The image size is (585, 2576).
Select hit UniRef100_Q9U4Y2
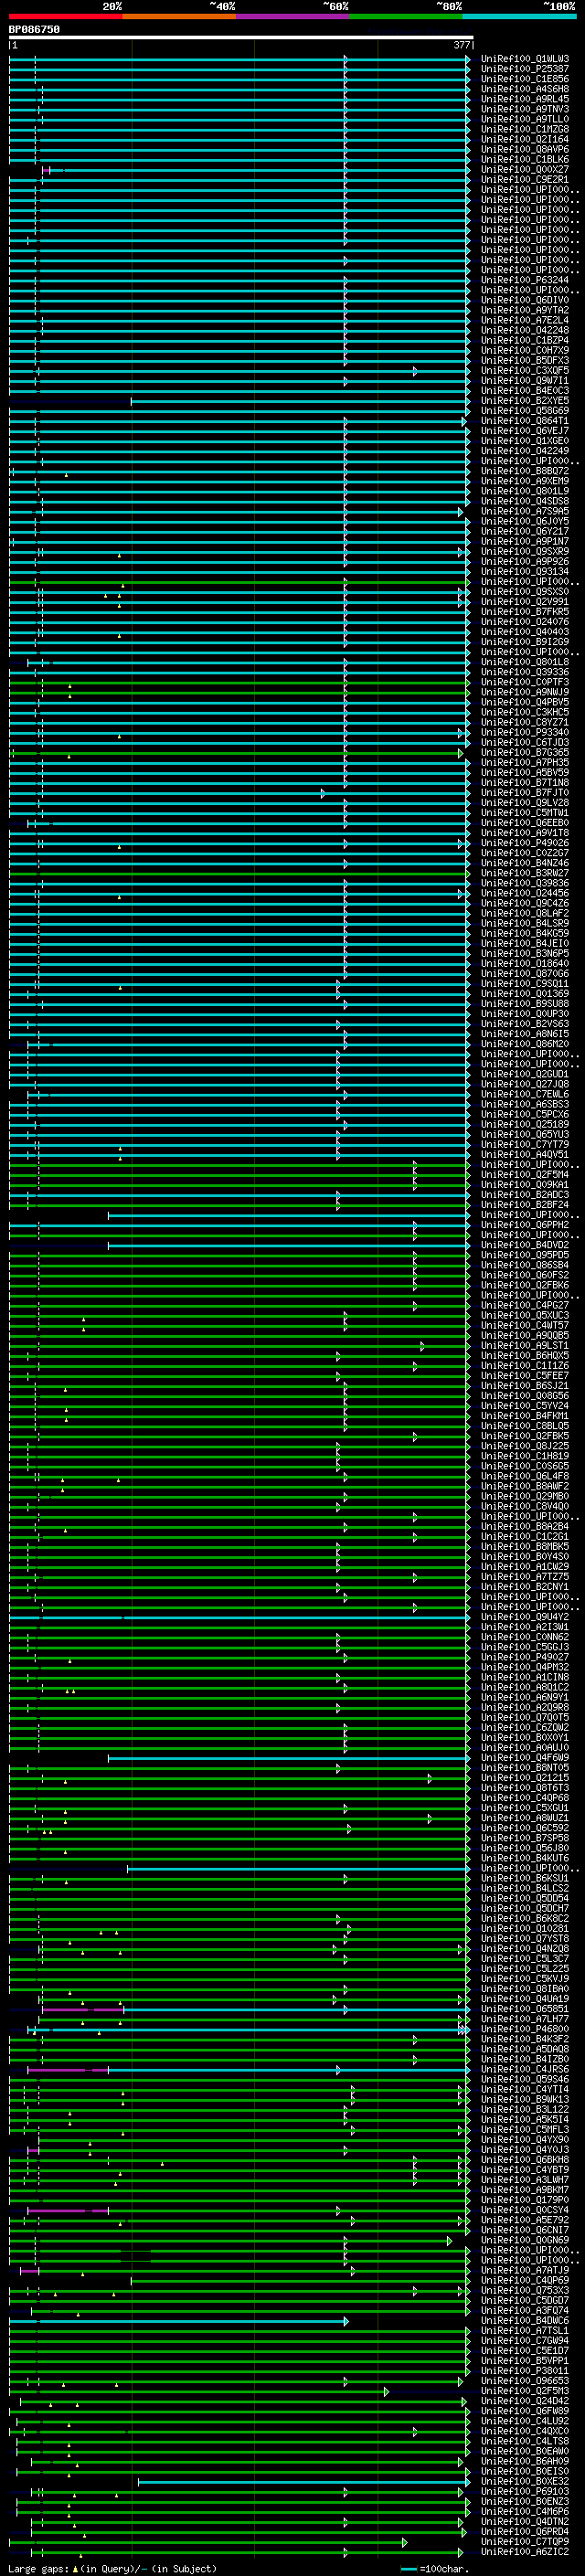(x=524, y=1617)
